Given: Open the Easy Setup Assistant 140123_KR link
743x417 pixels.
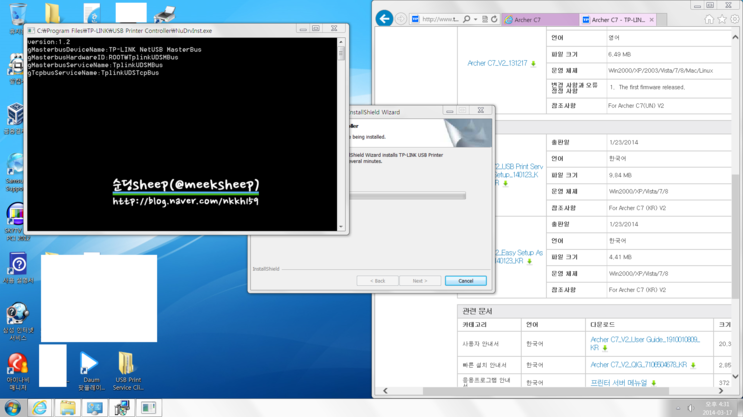Looking at the screenshot, I should coord(519,257).
